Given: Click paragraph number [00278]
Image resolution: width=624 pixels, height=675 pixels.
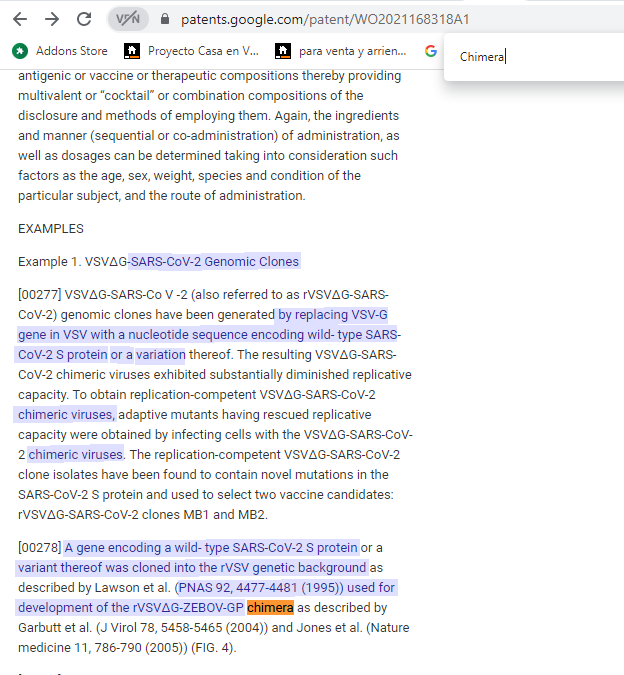Looking at the screenshot, I should point(39,548).
